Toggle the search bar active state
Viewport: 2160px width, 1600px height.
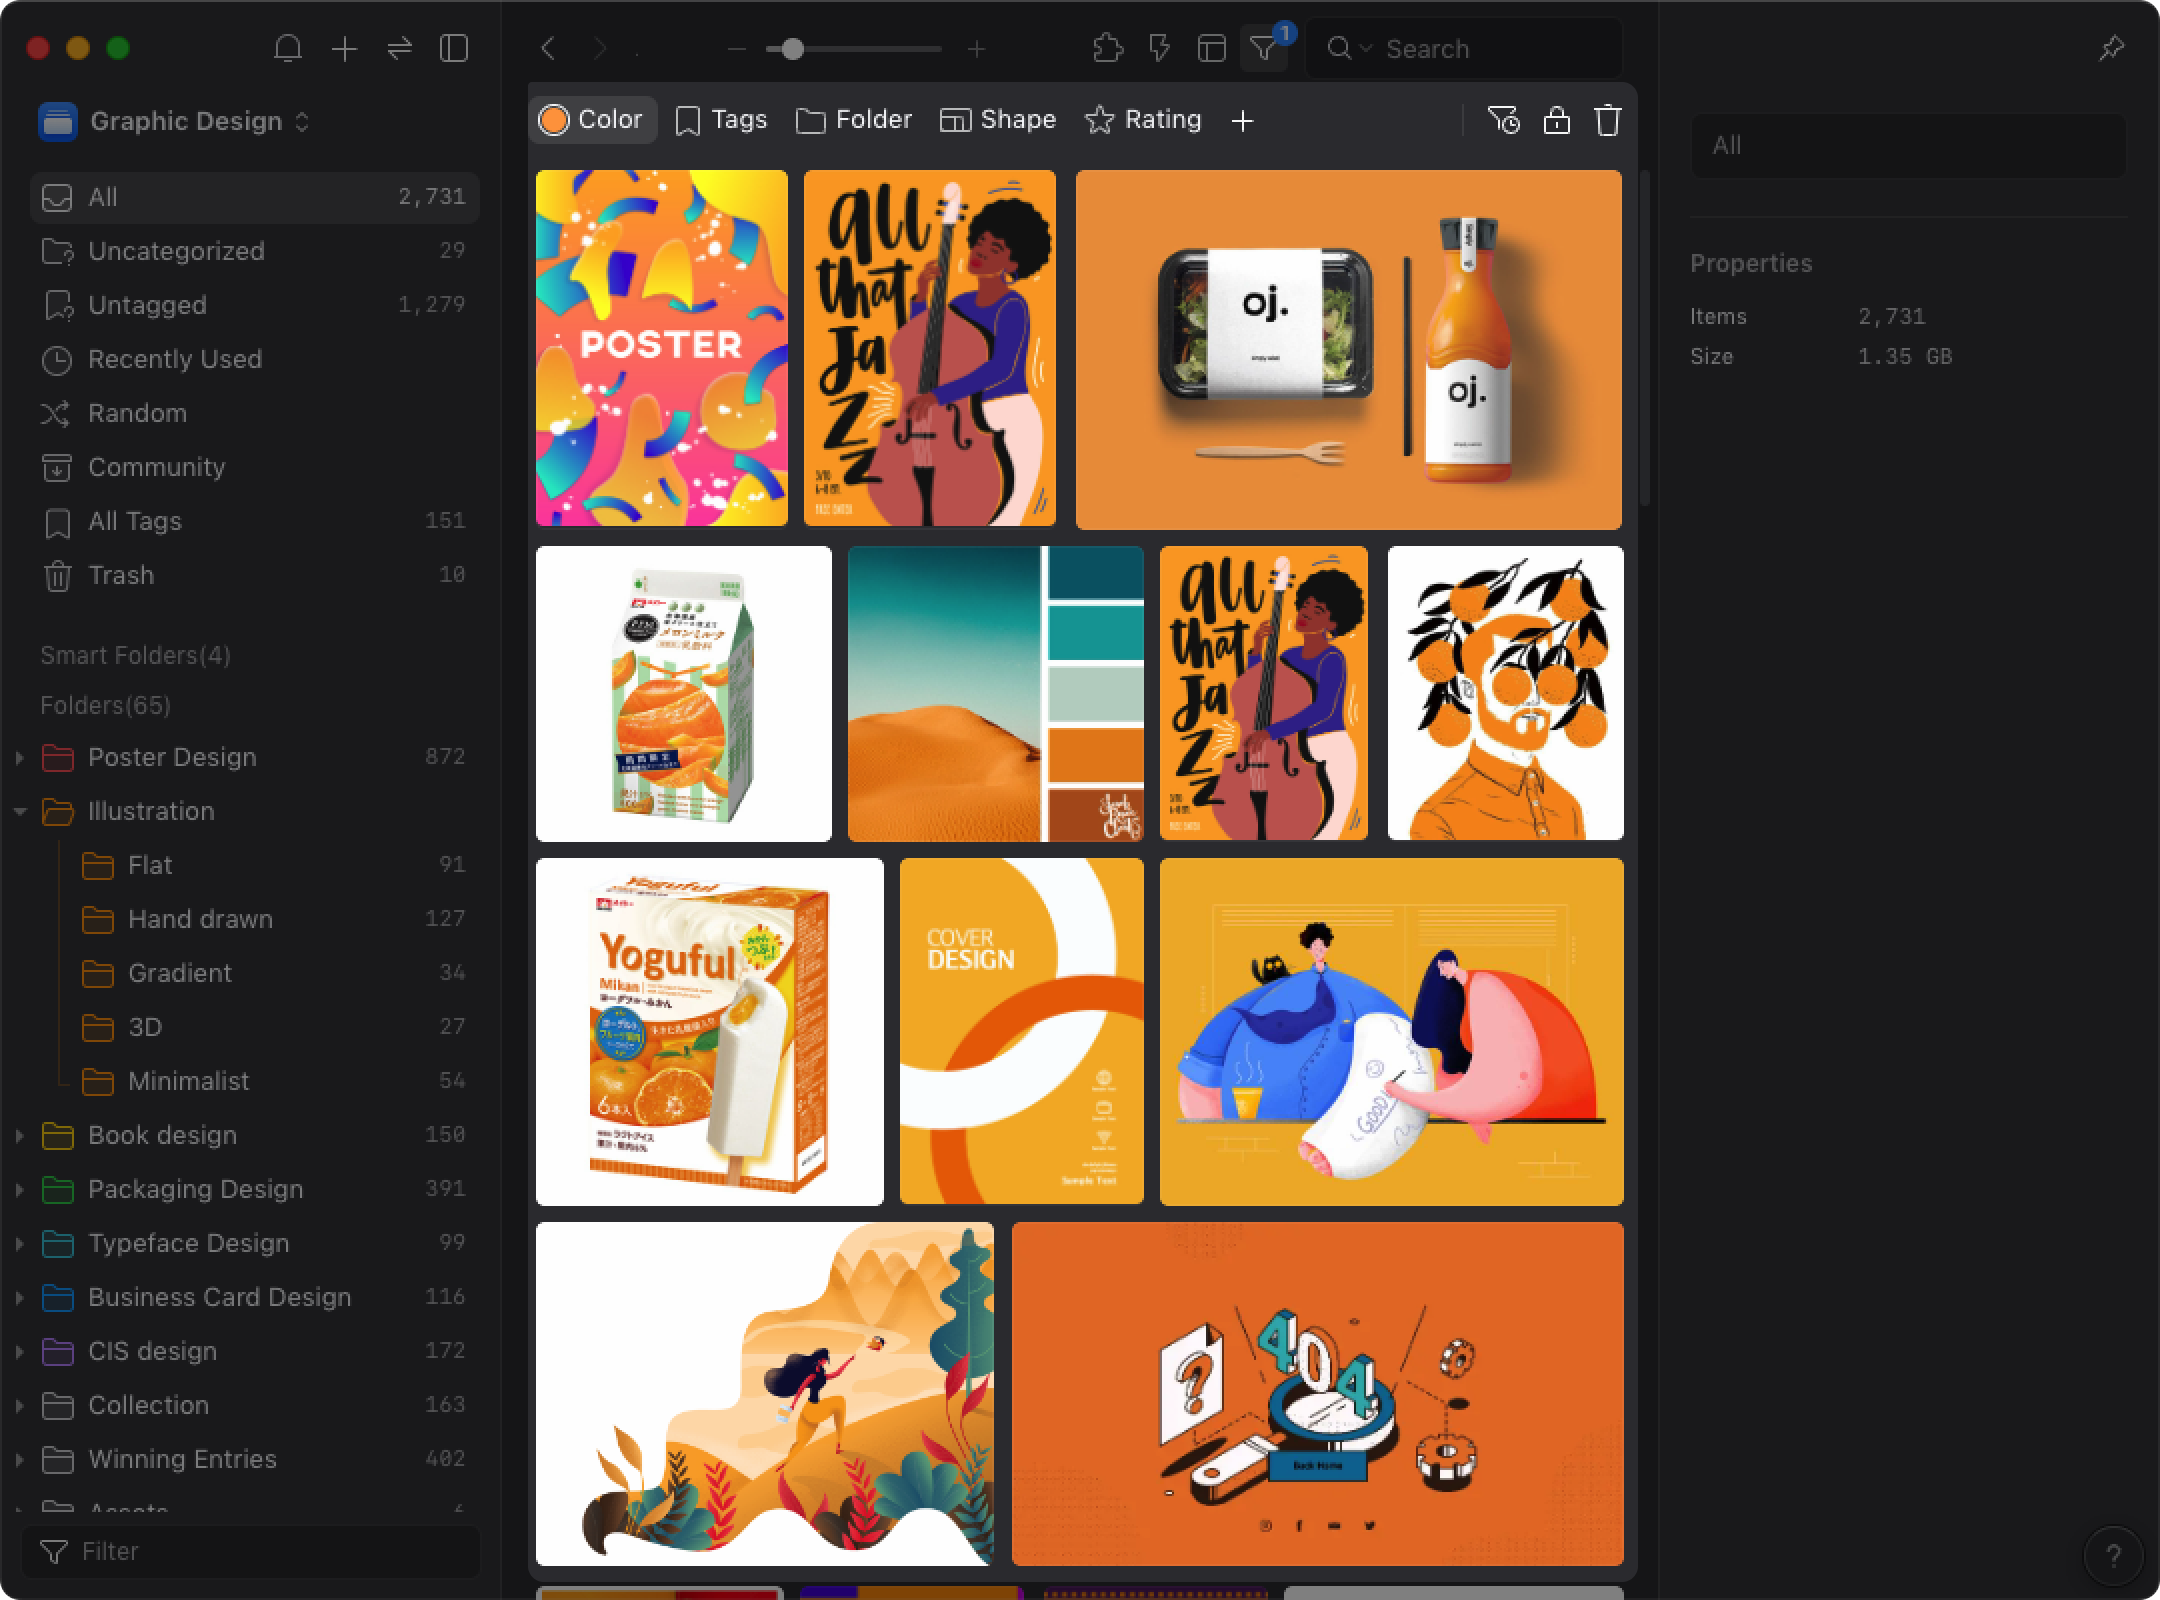[x=1474, y=49]
